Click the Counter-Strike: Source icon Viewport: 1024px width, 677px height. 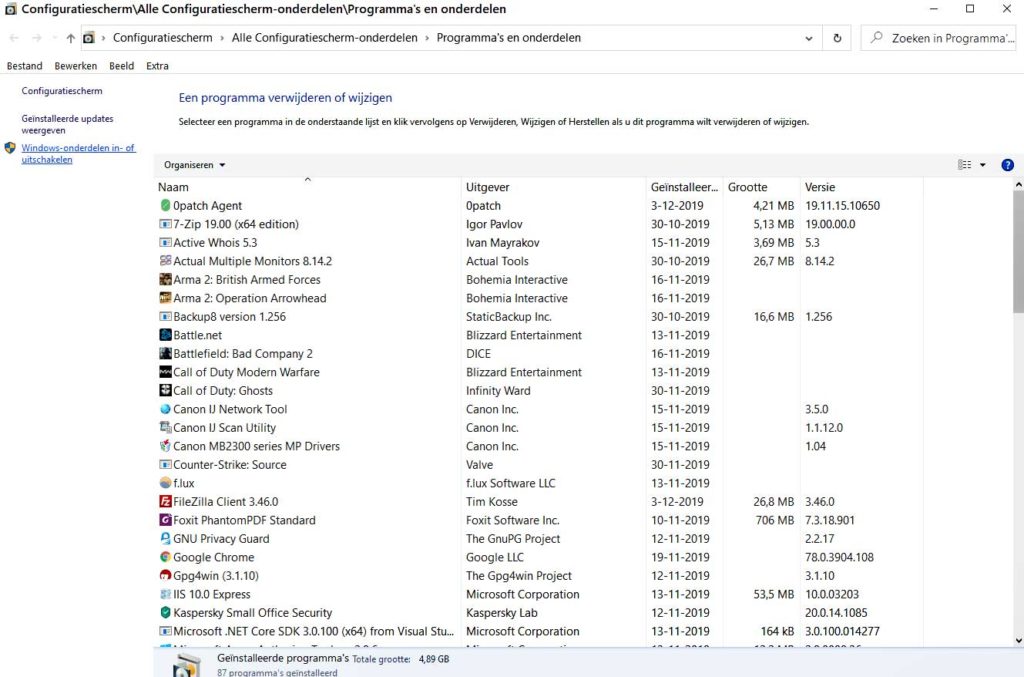(165, 464)
